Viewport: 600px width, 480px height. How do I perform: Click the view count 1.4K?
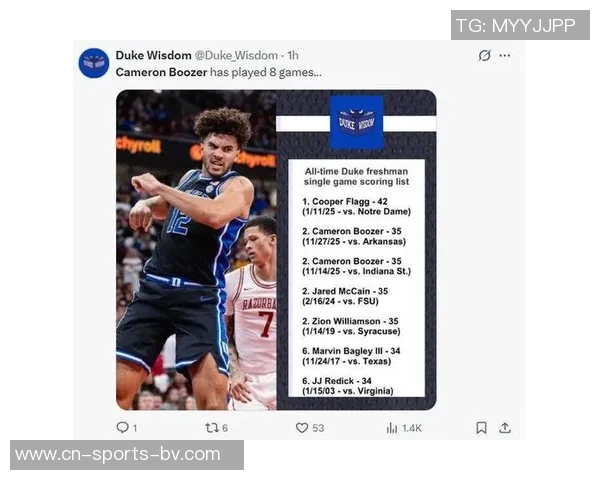point(412,428)
